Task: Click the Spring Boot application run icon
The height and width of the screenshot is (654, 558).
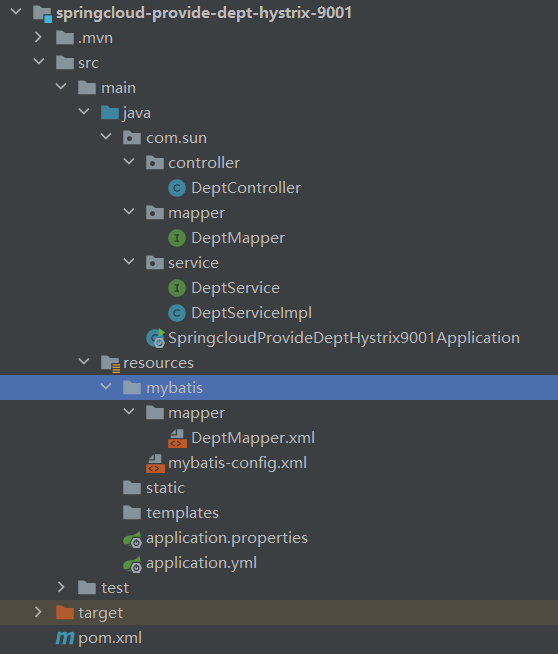Action: pyautogui.click(x=156, y=338)
